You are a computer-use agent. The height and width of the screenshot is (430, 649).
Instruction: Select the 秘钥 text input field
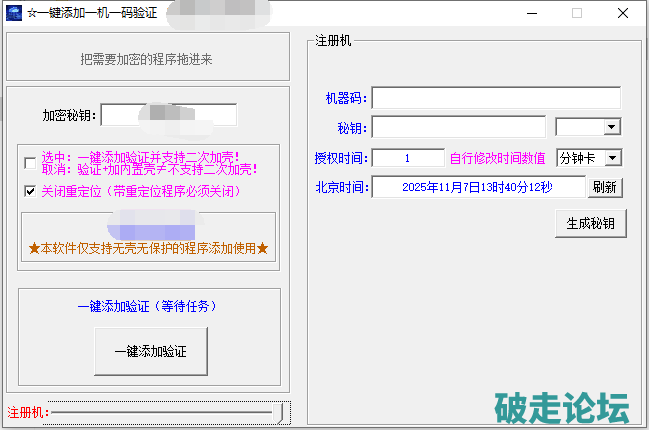tap(459, 127)
